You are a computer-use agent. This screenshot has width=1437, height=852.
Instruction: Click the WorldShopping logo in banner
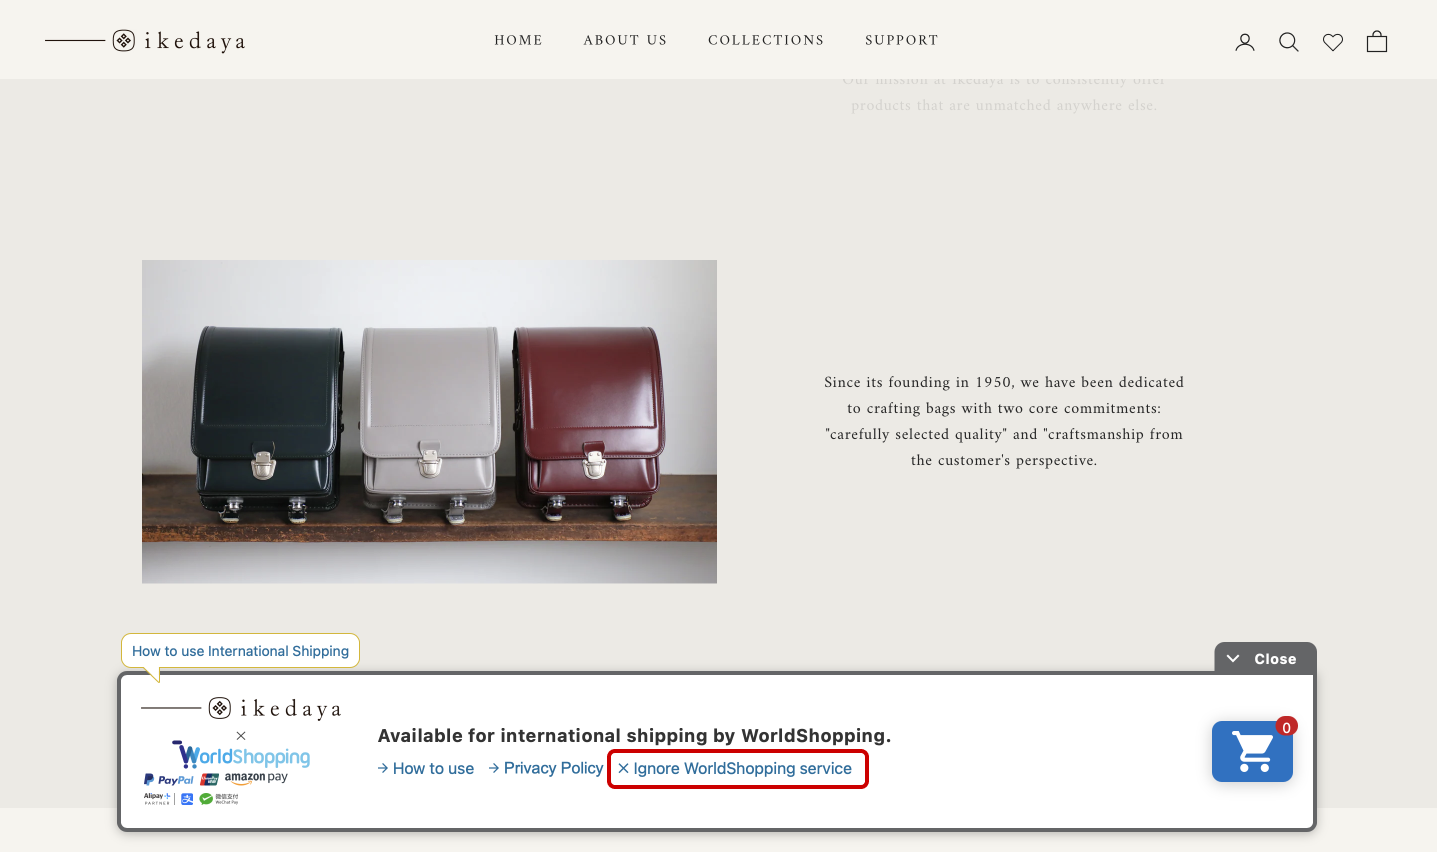coord(242,755)
